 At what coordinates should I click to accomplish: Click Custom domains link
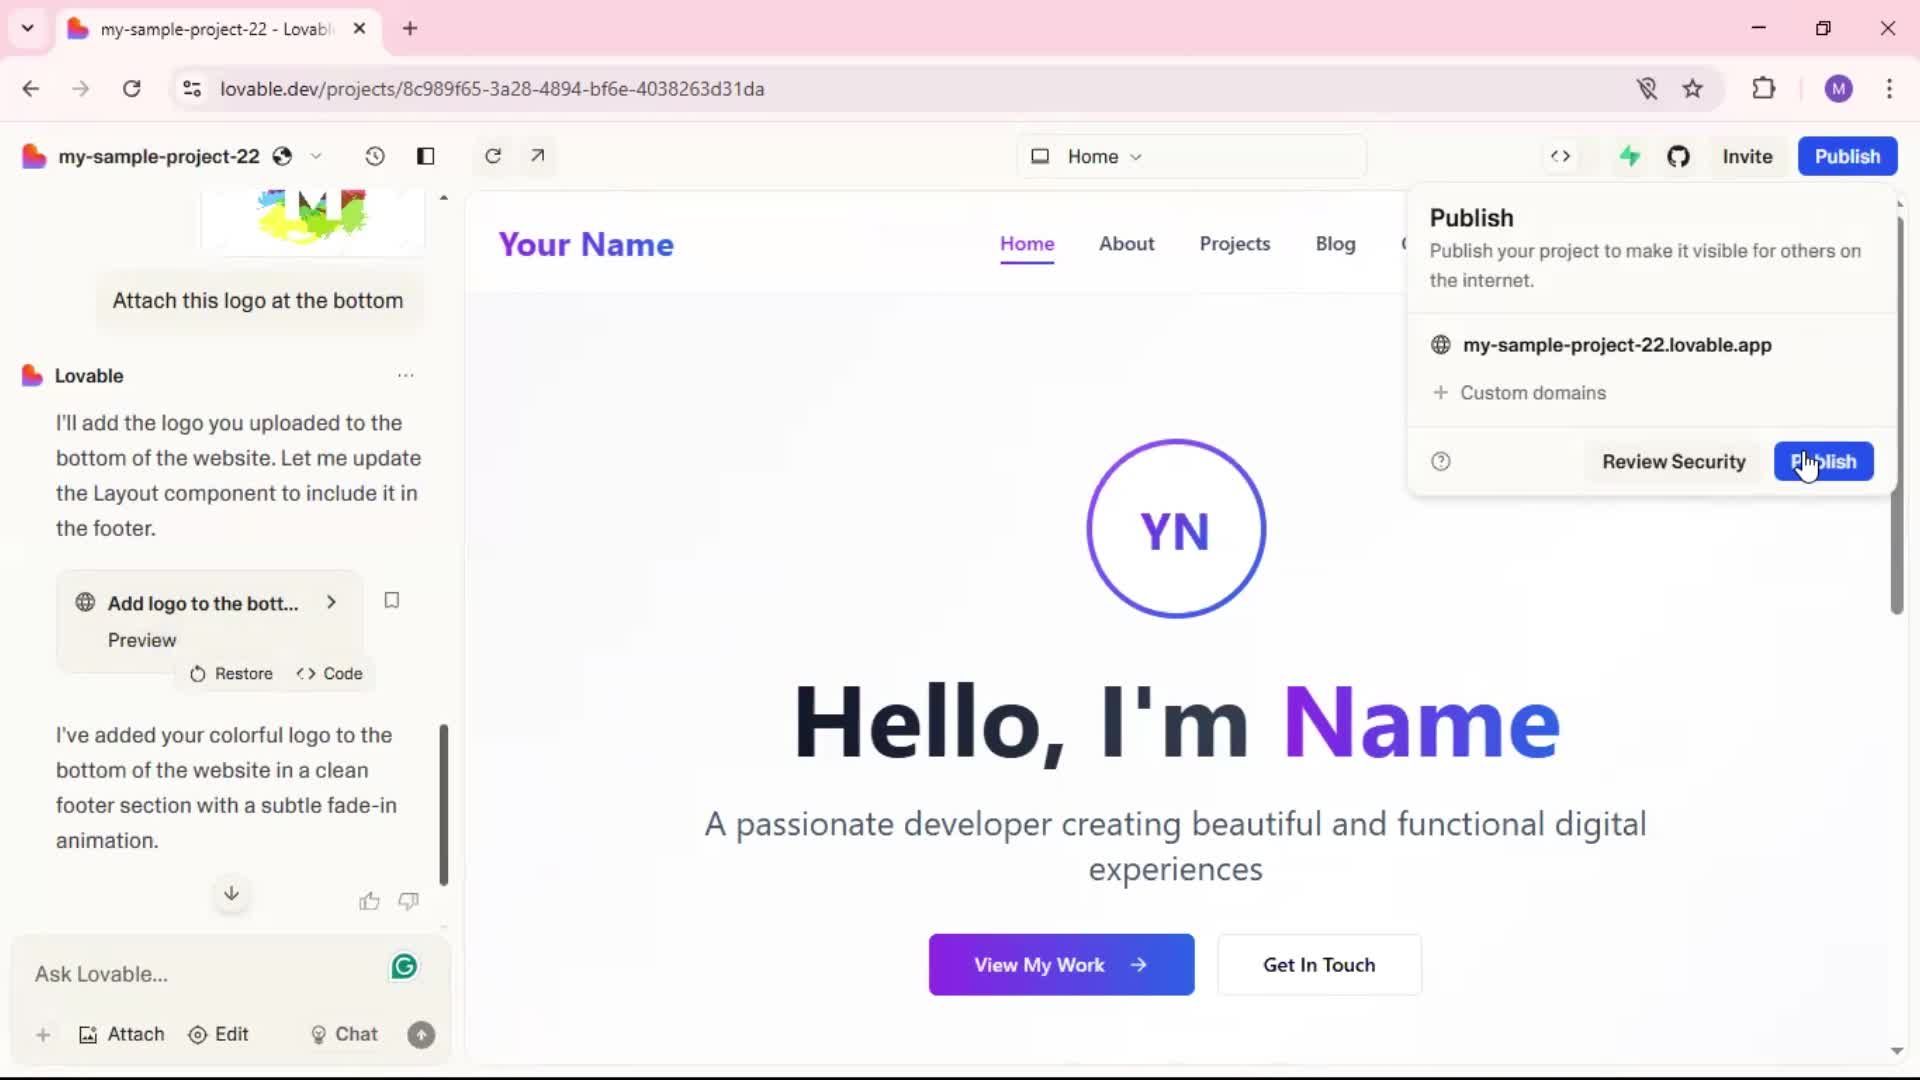[x=1532, y=393]
